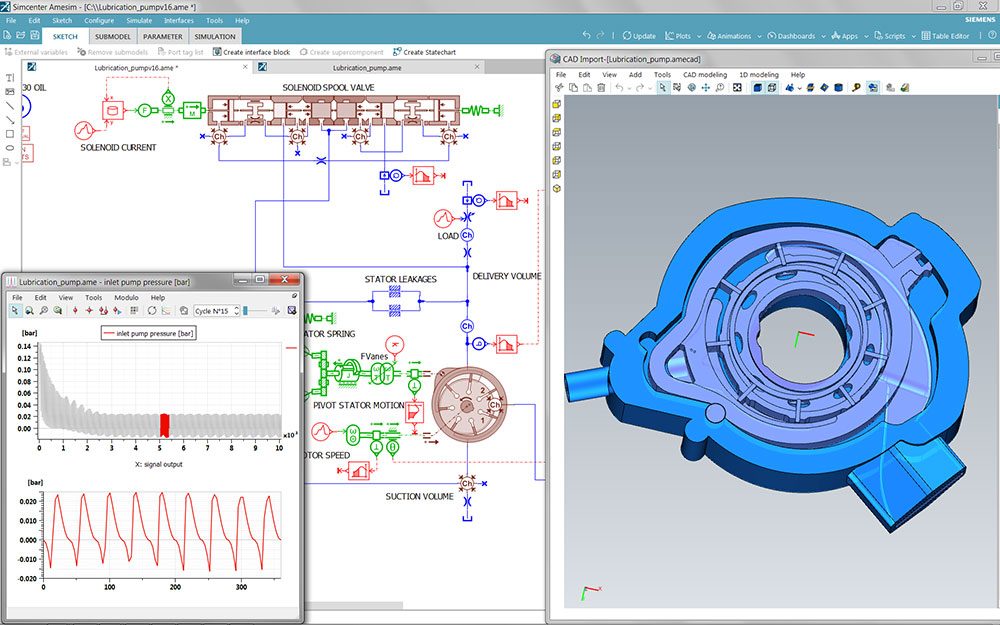Select the text tool in the sketch sidebar

pos(10,78)
